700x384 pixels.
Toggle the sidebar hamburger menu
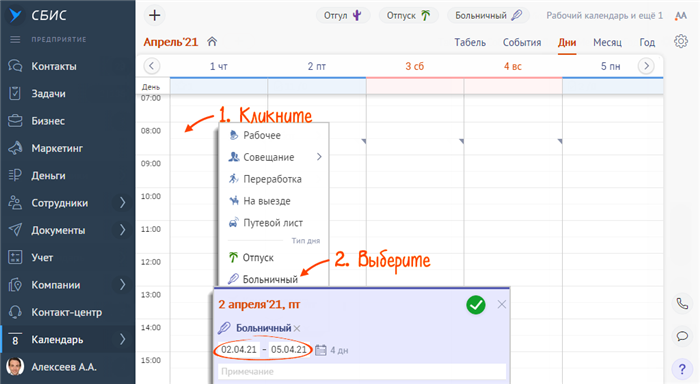[15, 40]
